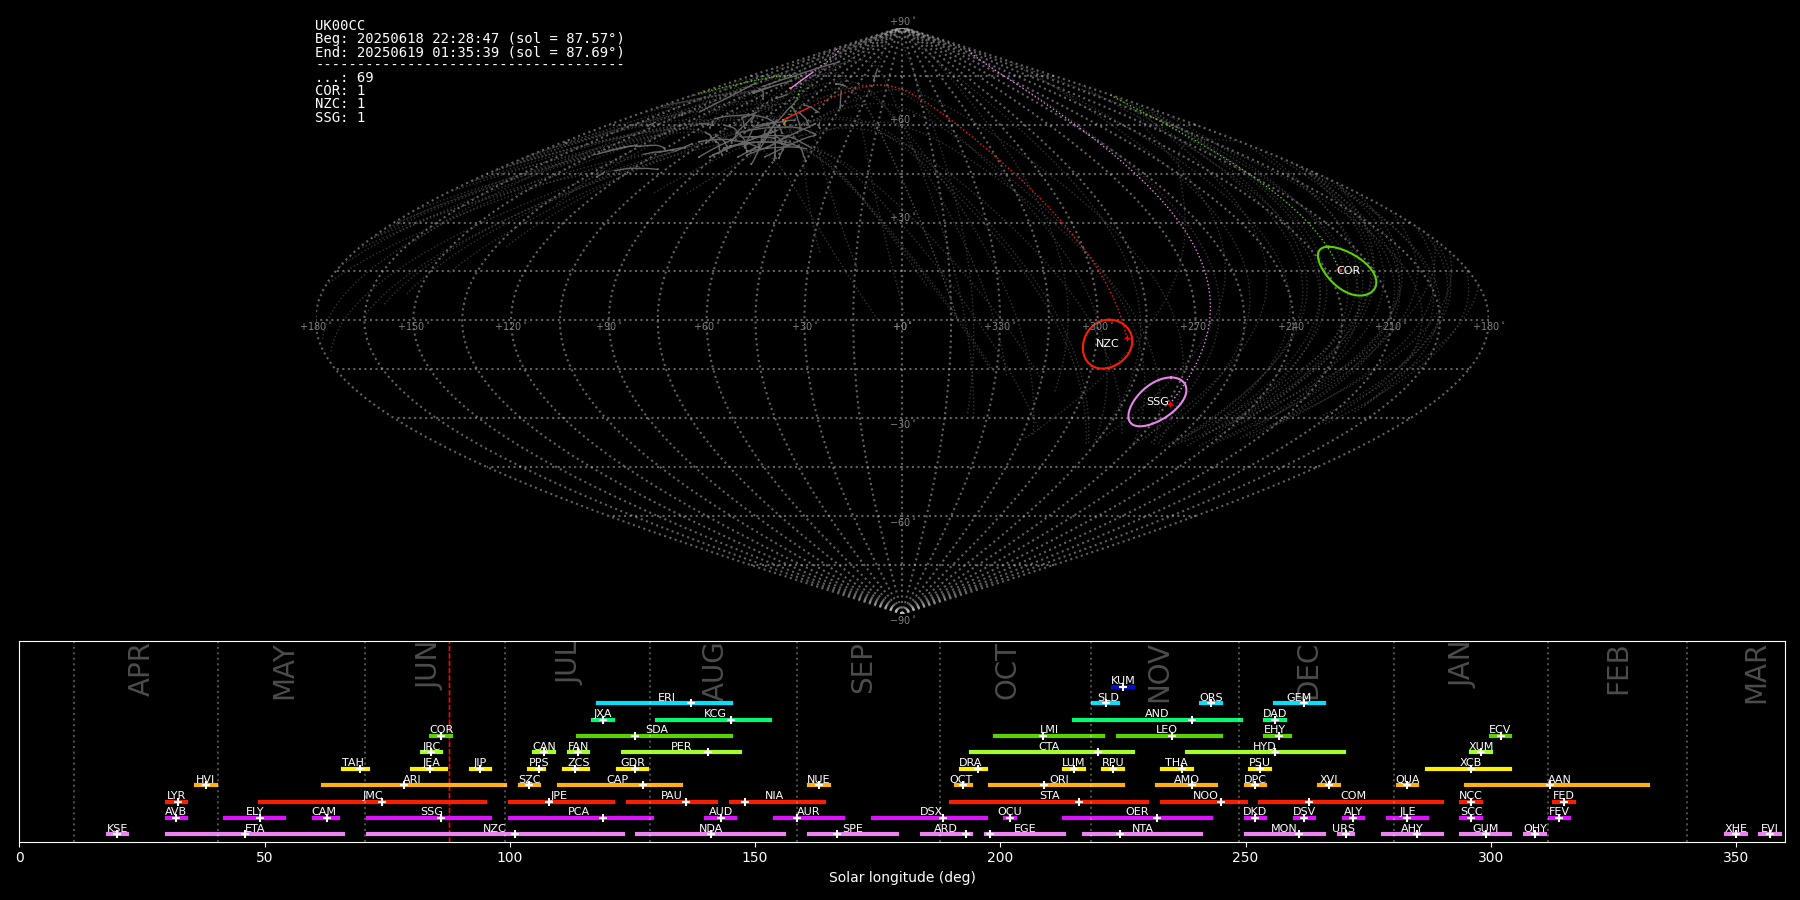Click the COM red shower bar
Image resolution: width=1800 pixels, height=900 pixels.
pyautogui.click(x=1351, y=802)
